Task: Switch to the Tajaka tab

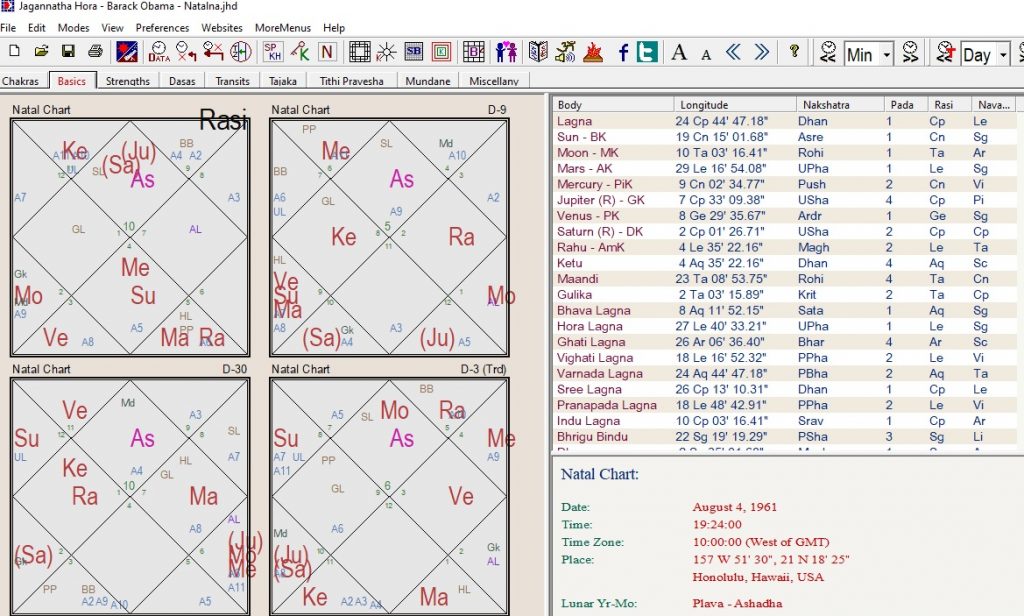Action: [x=283, y=81]
